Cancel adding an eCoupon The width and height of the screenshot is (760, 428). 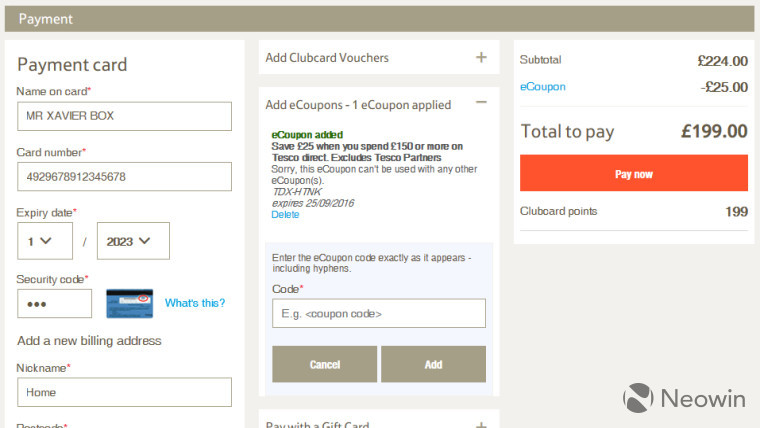click(324, 364)
